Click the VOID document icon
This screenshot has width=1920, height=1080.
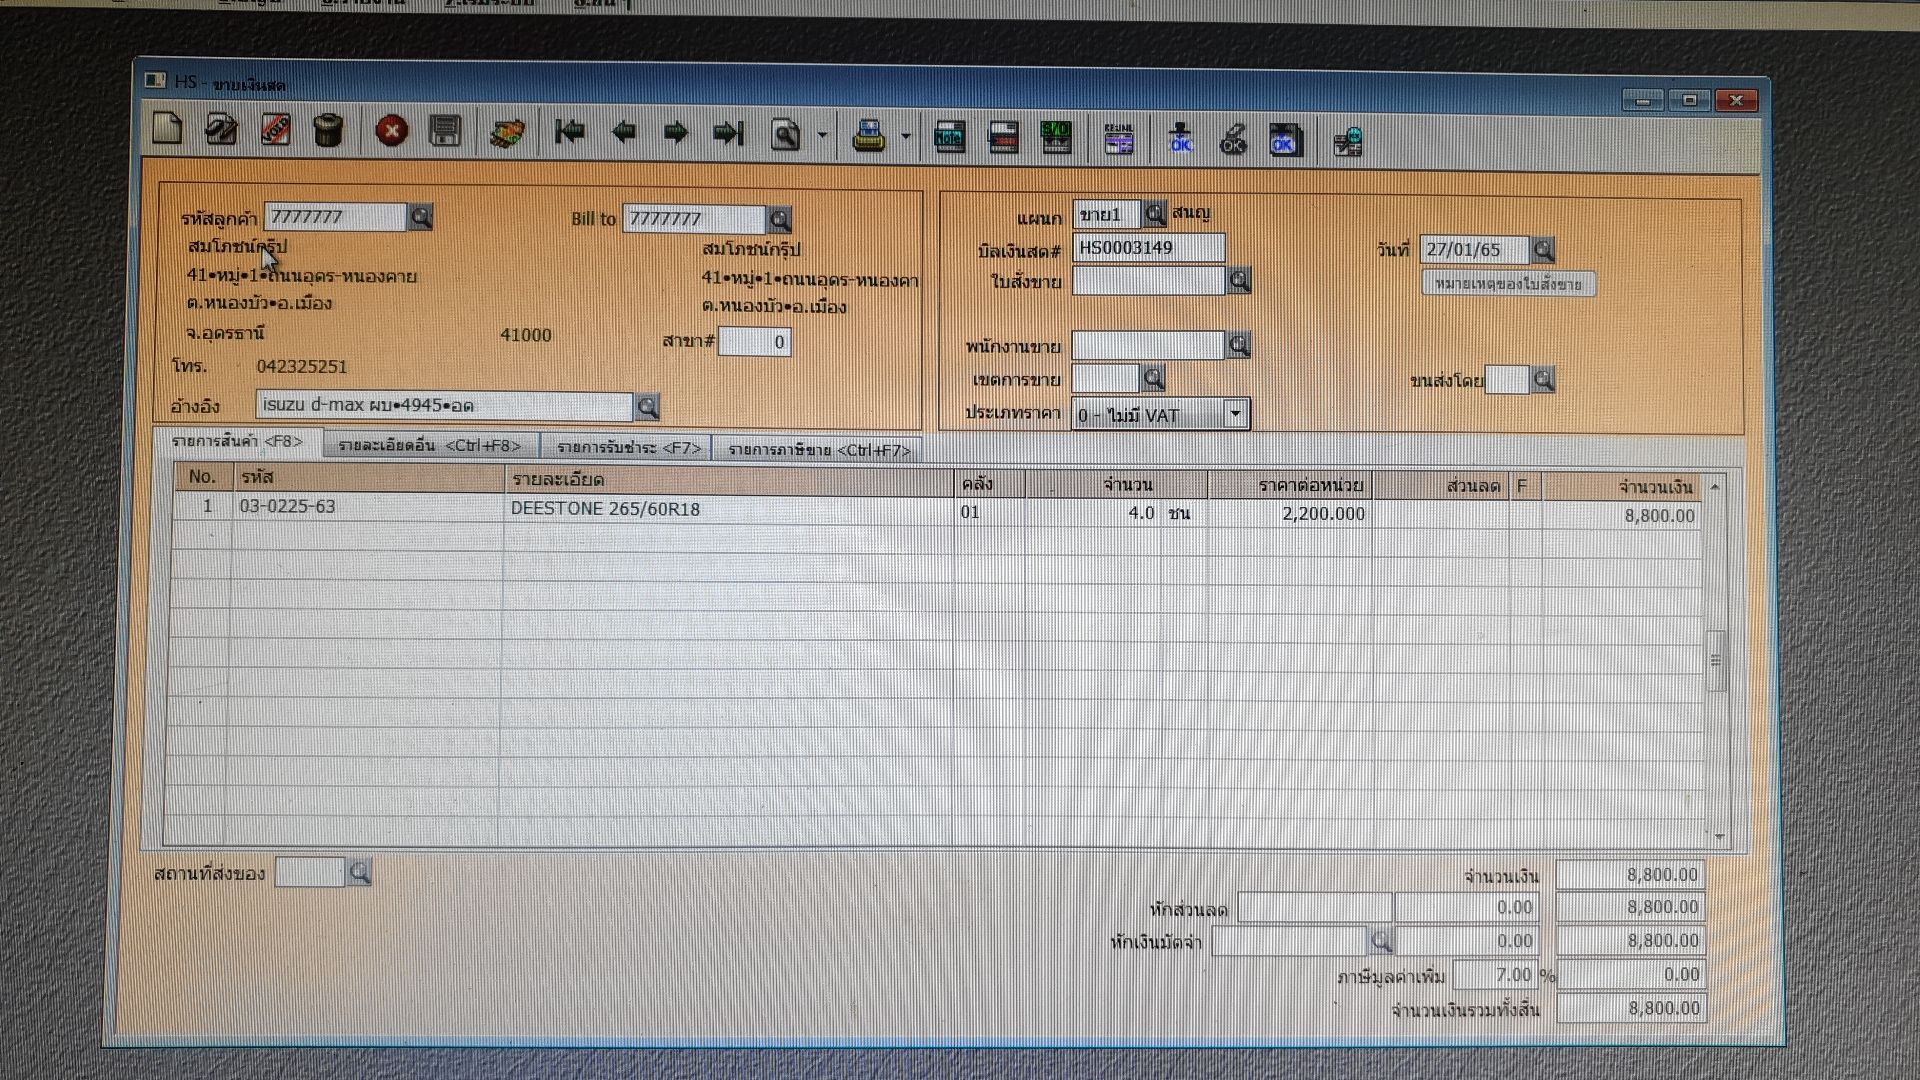275,130
